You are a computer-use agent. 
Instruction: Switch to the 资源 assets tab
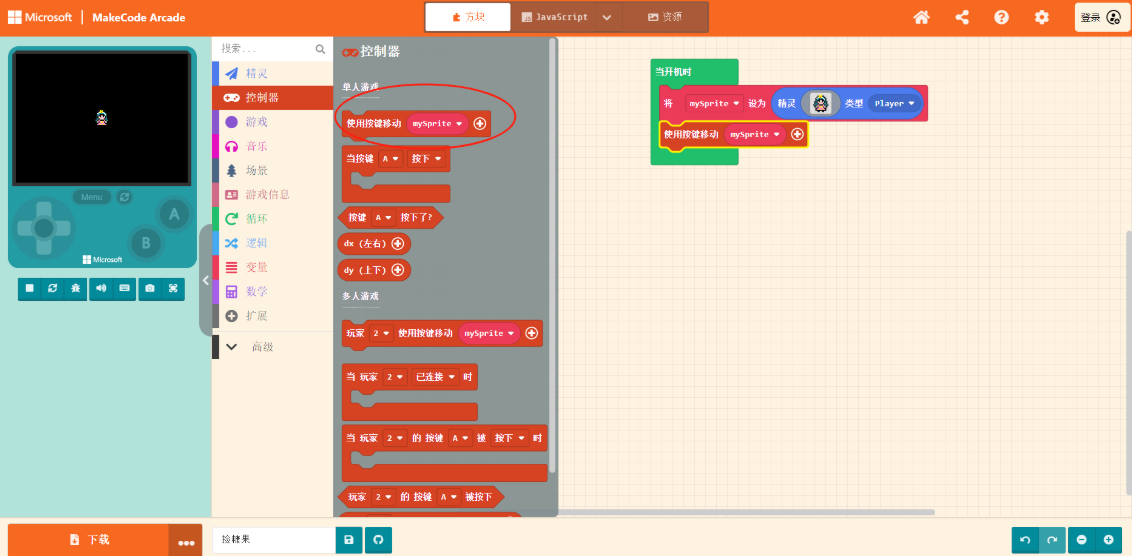665,17
